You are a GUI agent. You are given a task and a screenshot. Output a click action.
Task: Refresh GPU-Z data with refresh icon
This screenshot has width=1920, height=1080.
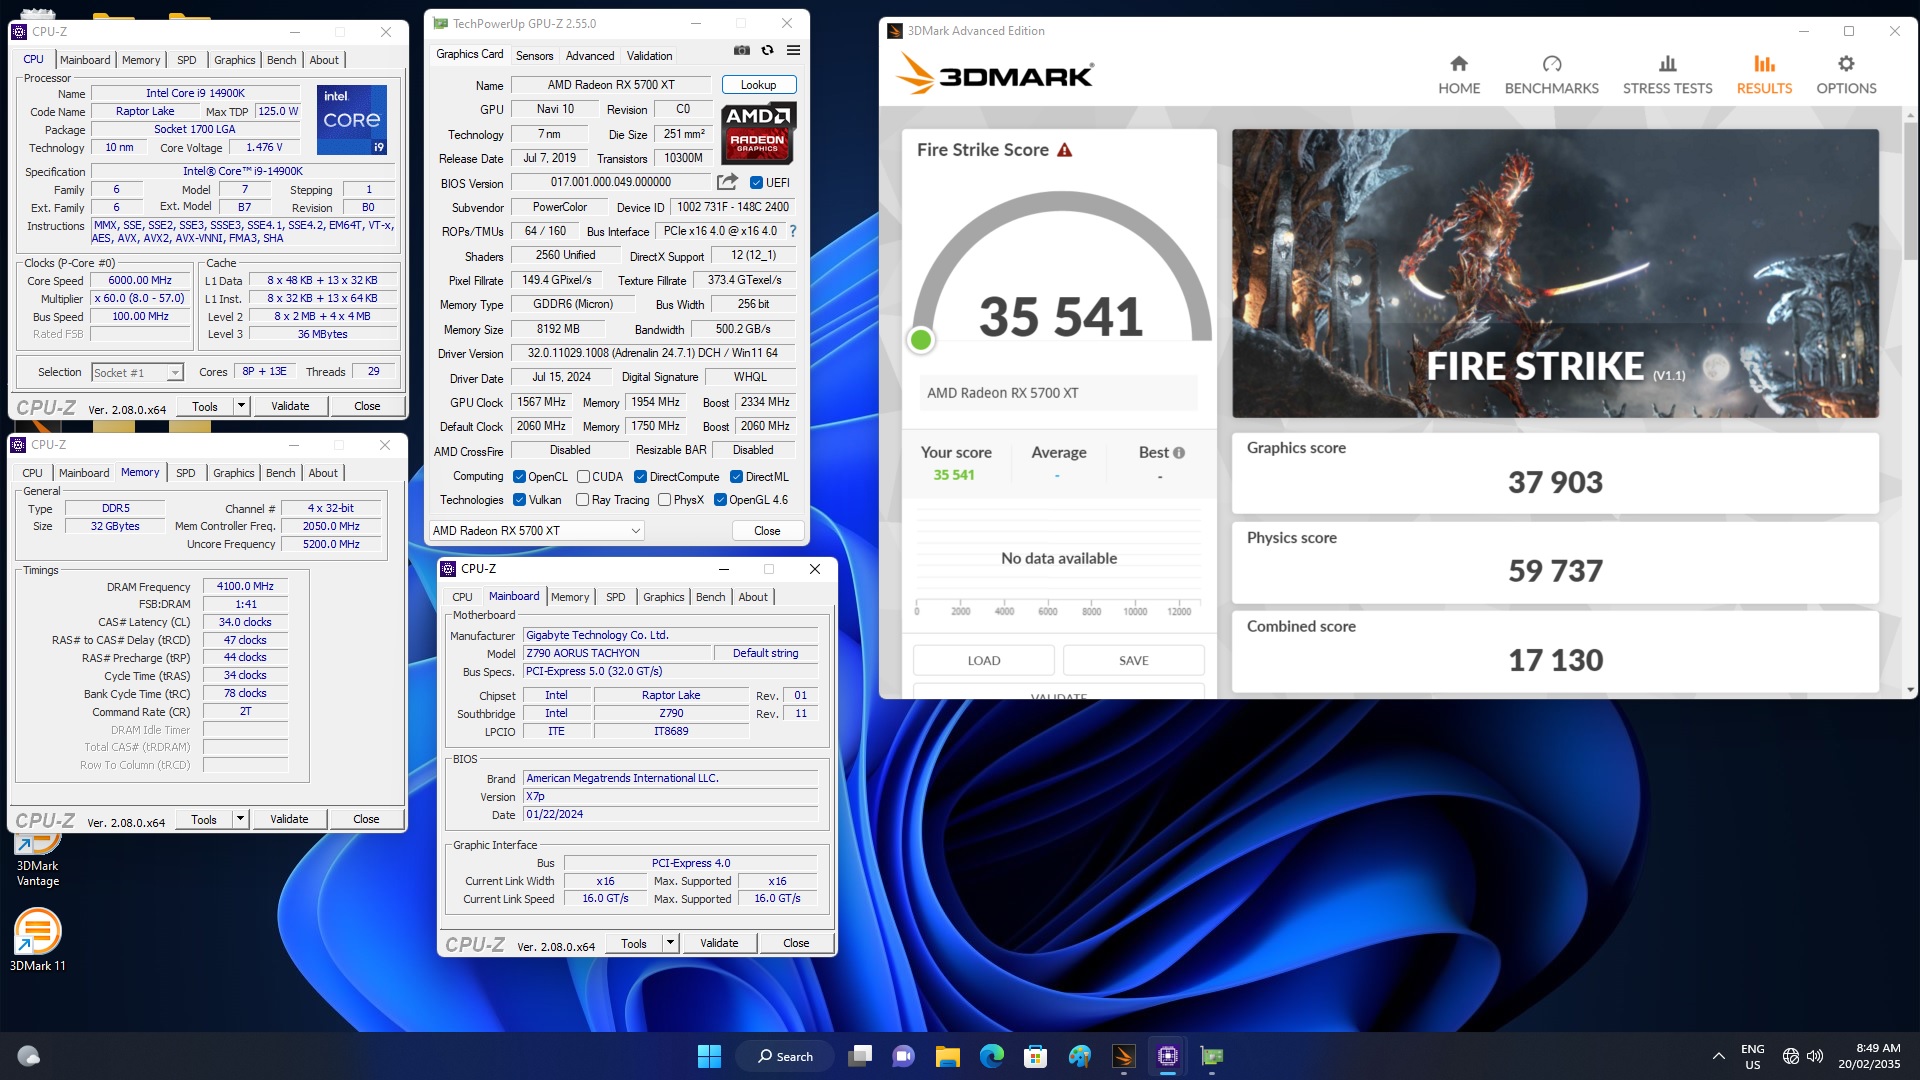(767, 51)
